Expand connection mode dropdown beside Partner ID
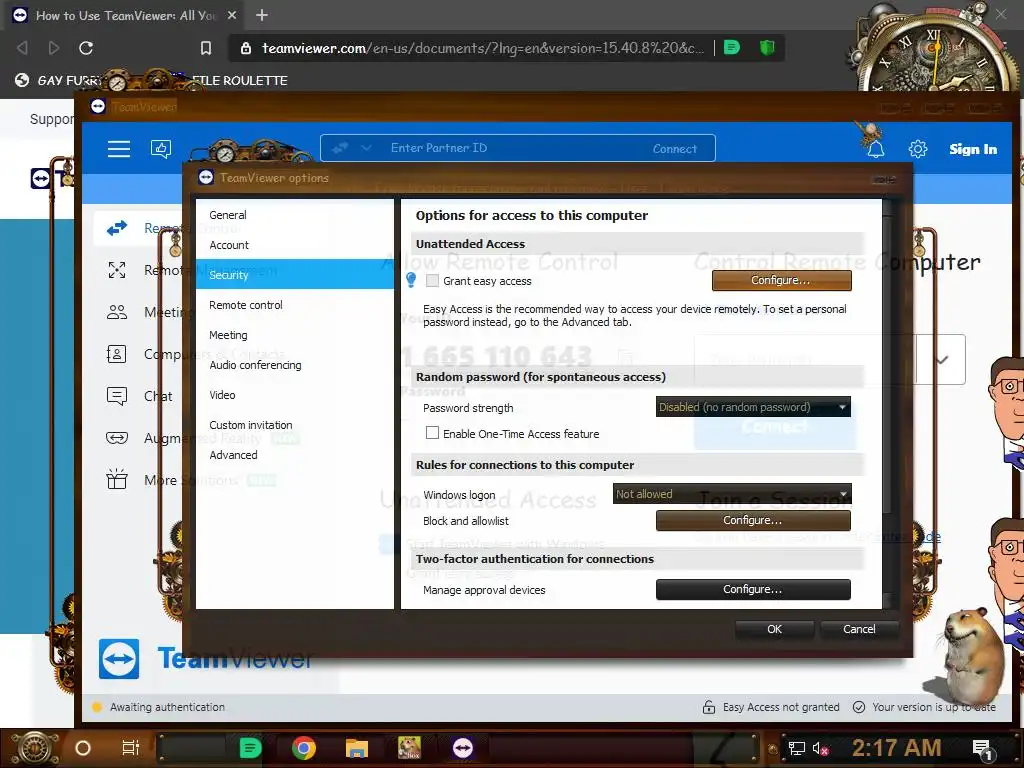The height and width of the screenshot is (768, 1024). (x=366, y=148)
